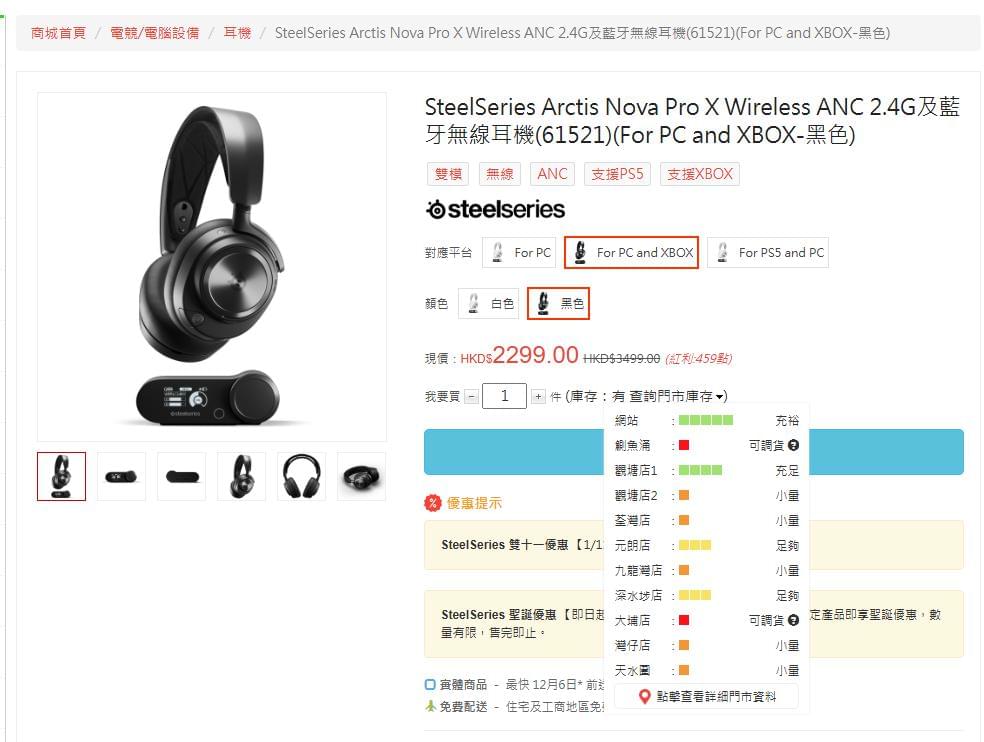Show the front-view headphone thumbnail
Screen dimensions: 984x742
tap(302, 476)
